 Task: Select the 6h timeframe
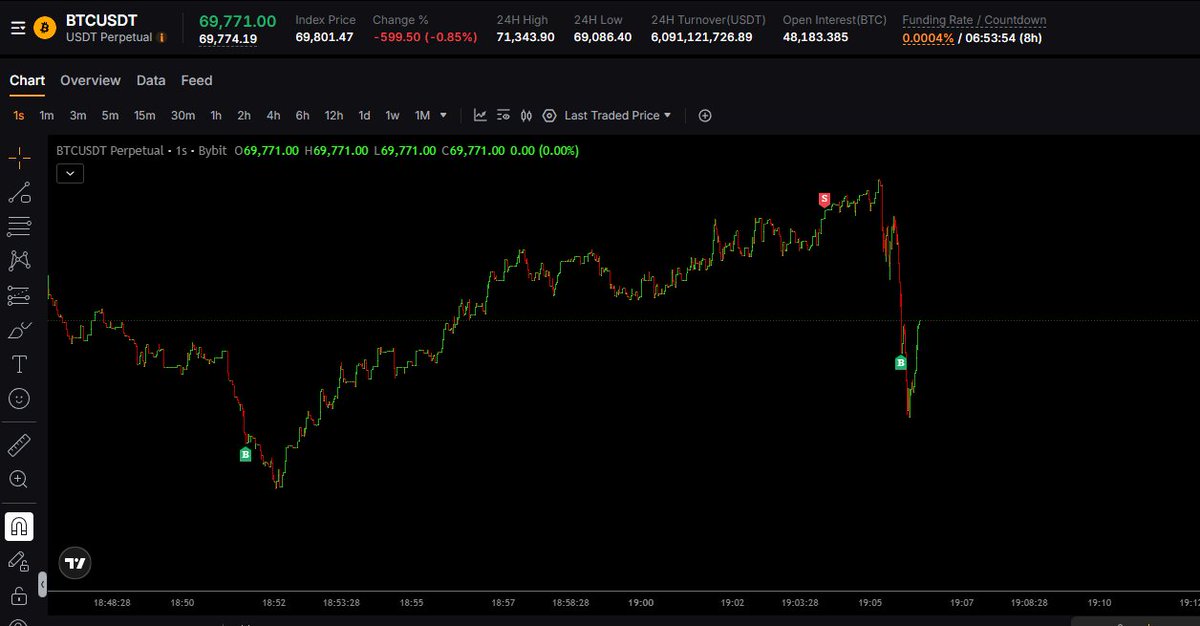click(302, 115)
